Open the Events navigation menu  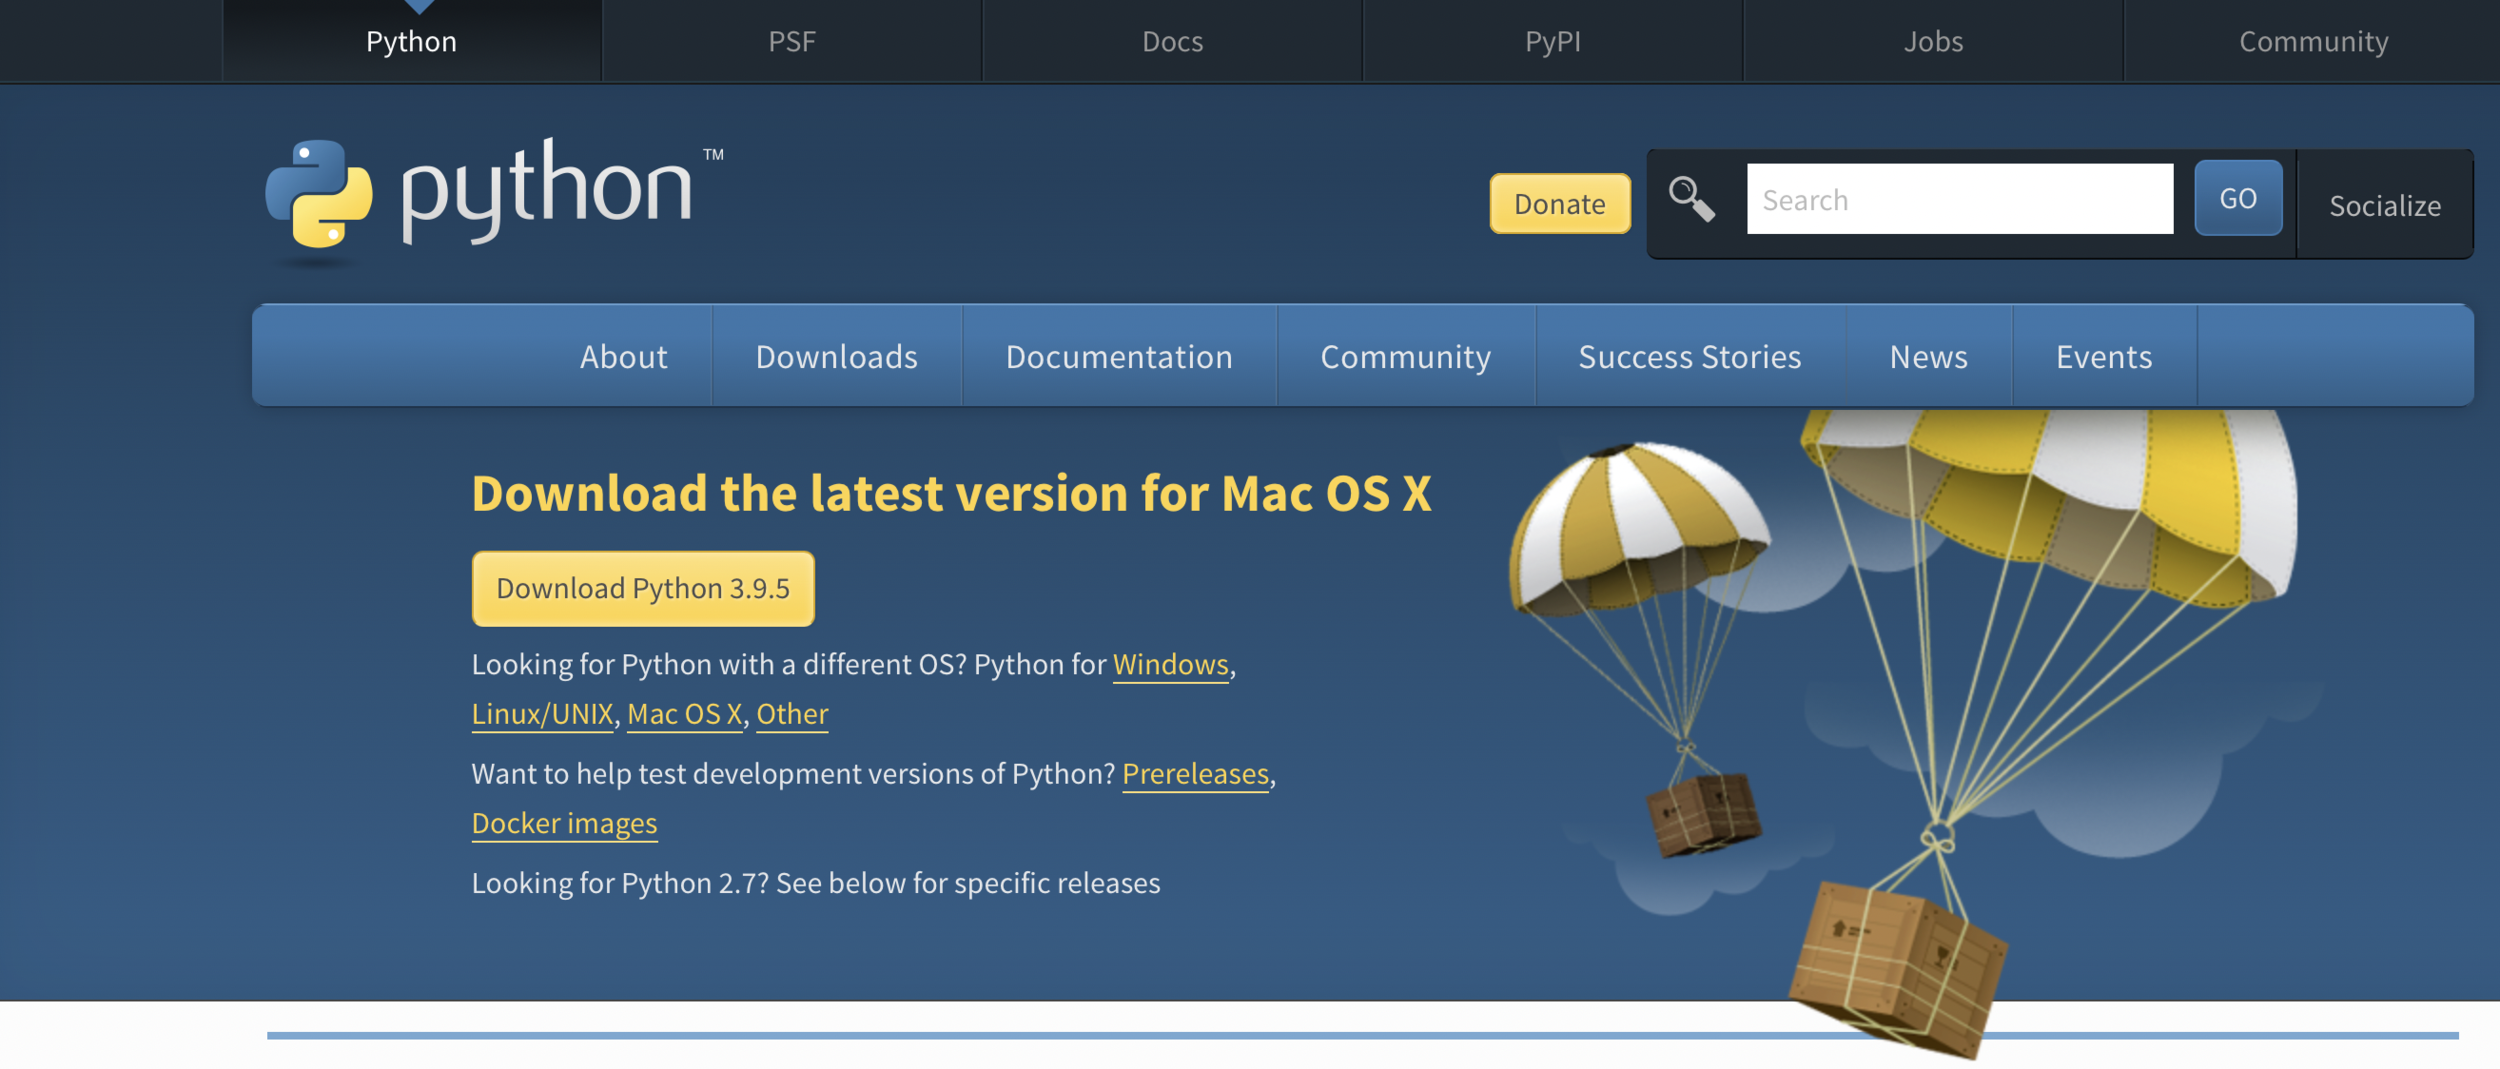point(2104,356)
